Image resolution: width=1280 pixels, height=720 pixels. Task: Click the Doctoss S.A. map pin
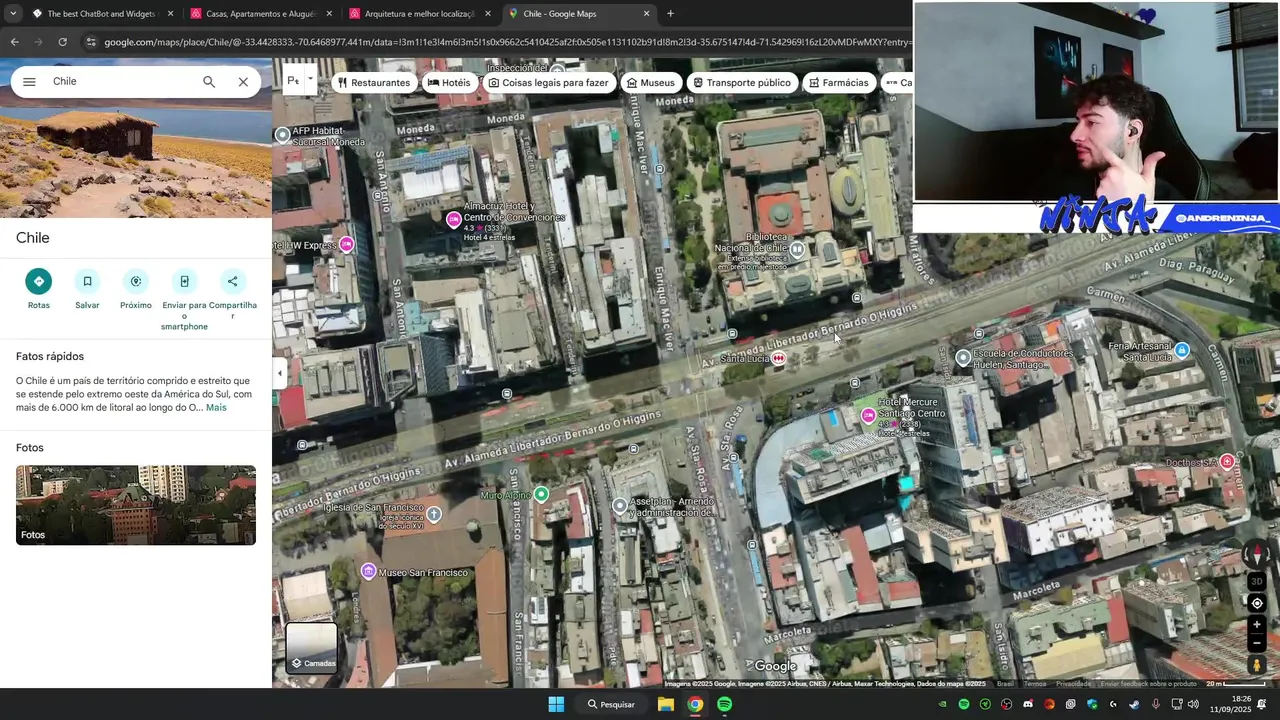coord(1227,461)
